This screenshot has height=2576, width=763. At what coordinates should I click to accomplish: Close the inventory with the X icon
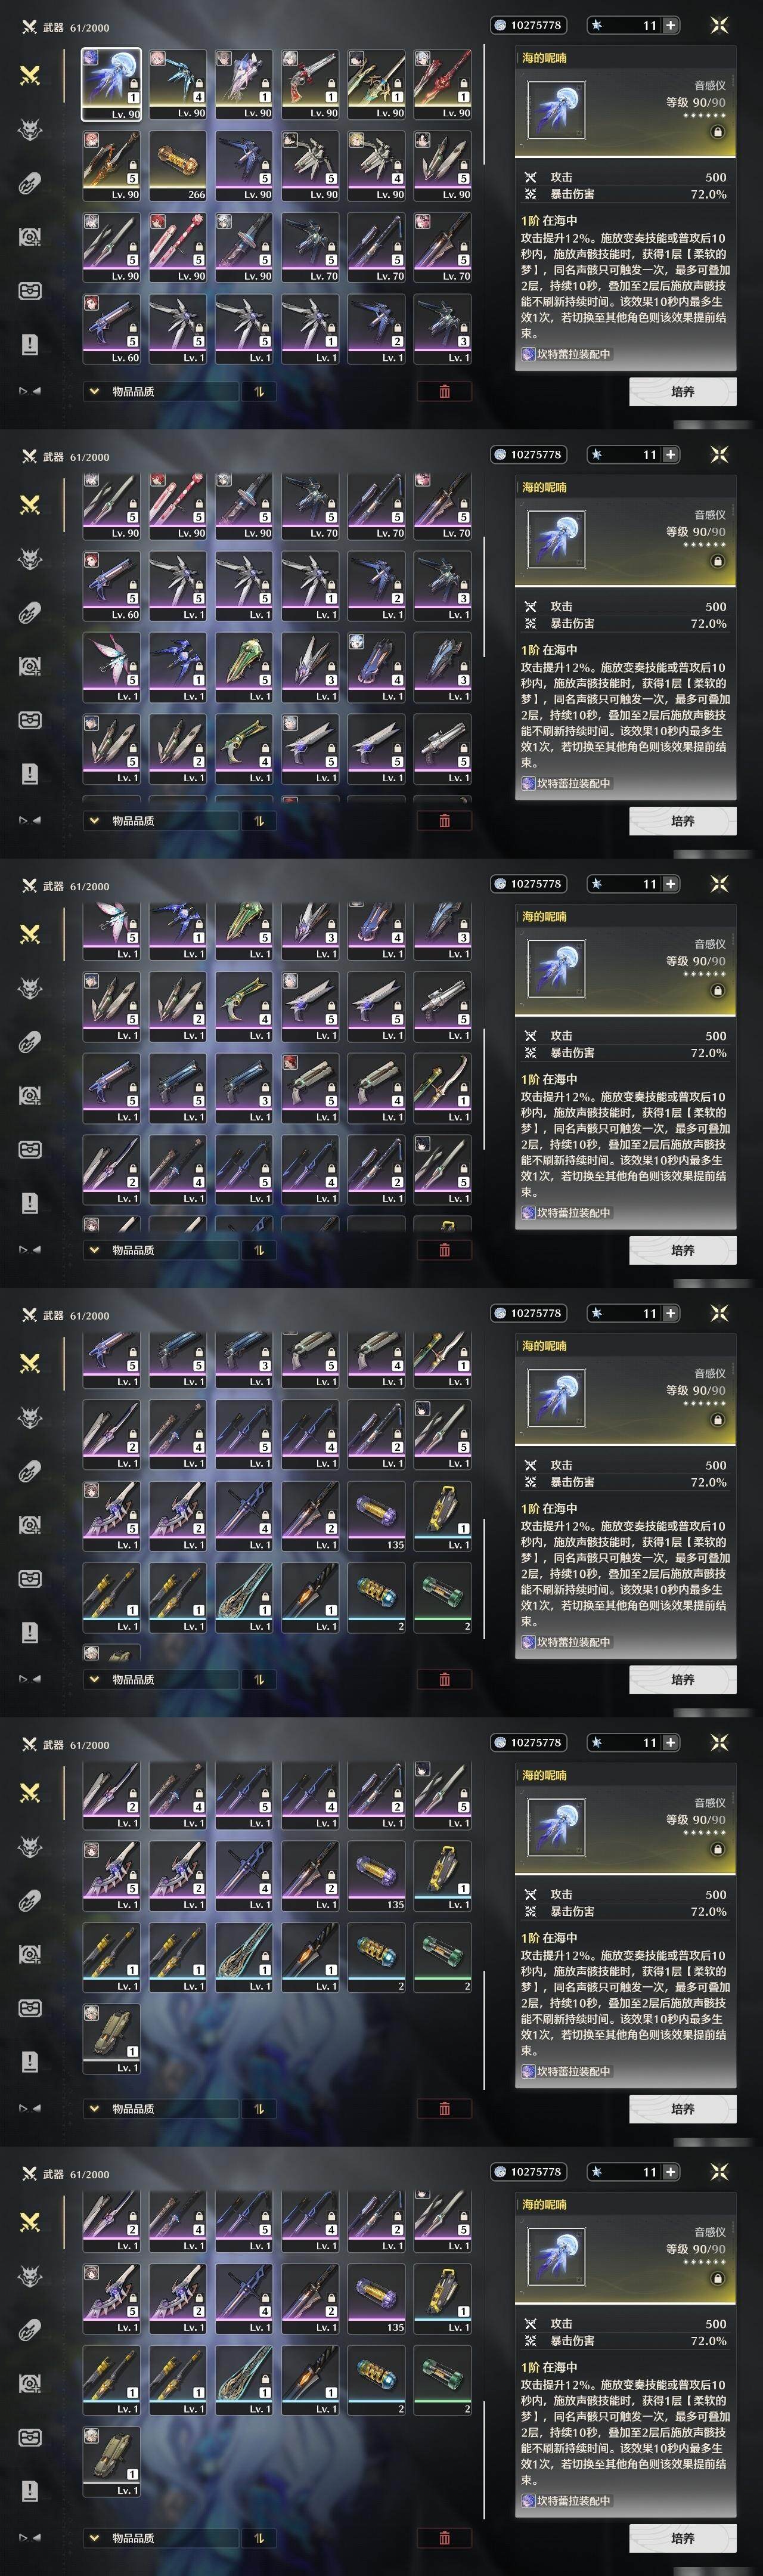[719, 25]
